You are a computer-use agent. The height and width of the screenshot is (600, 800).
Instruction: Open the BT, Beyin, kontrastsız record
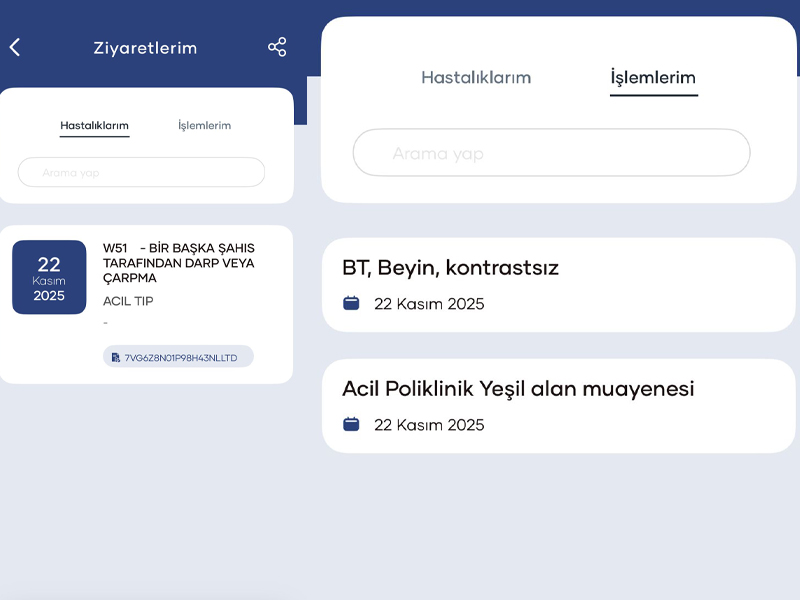(x=451, y=268)
